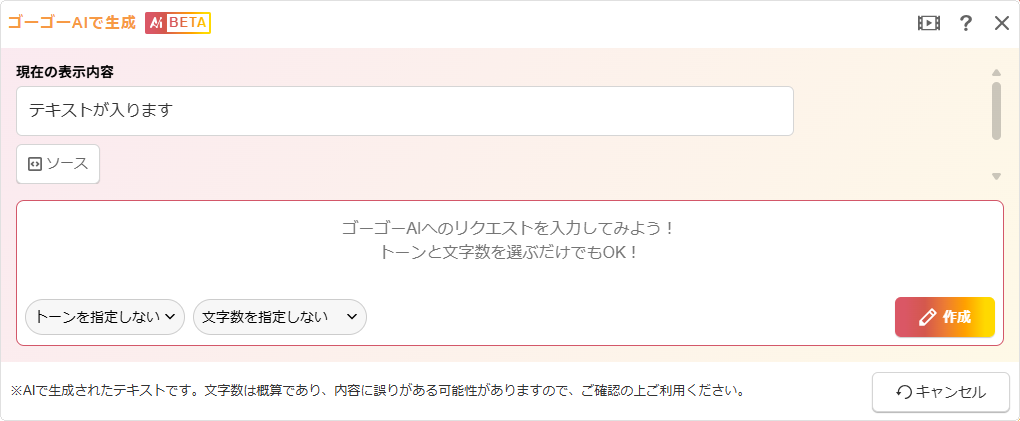Click the pencil icon on 作成 button

click(x=927, y=317)
